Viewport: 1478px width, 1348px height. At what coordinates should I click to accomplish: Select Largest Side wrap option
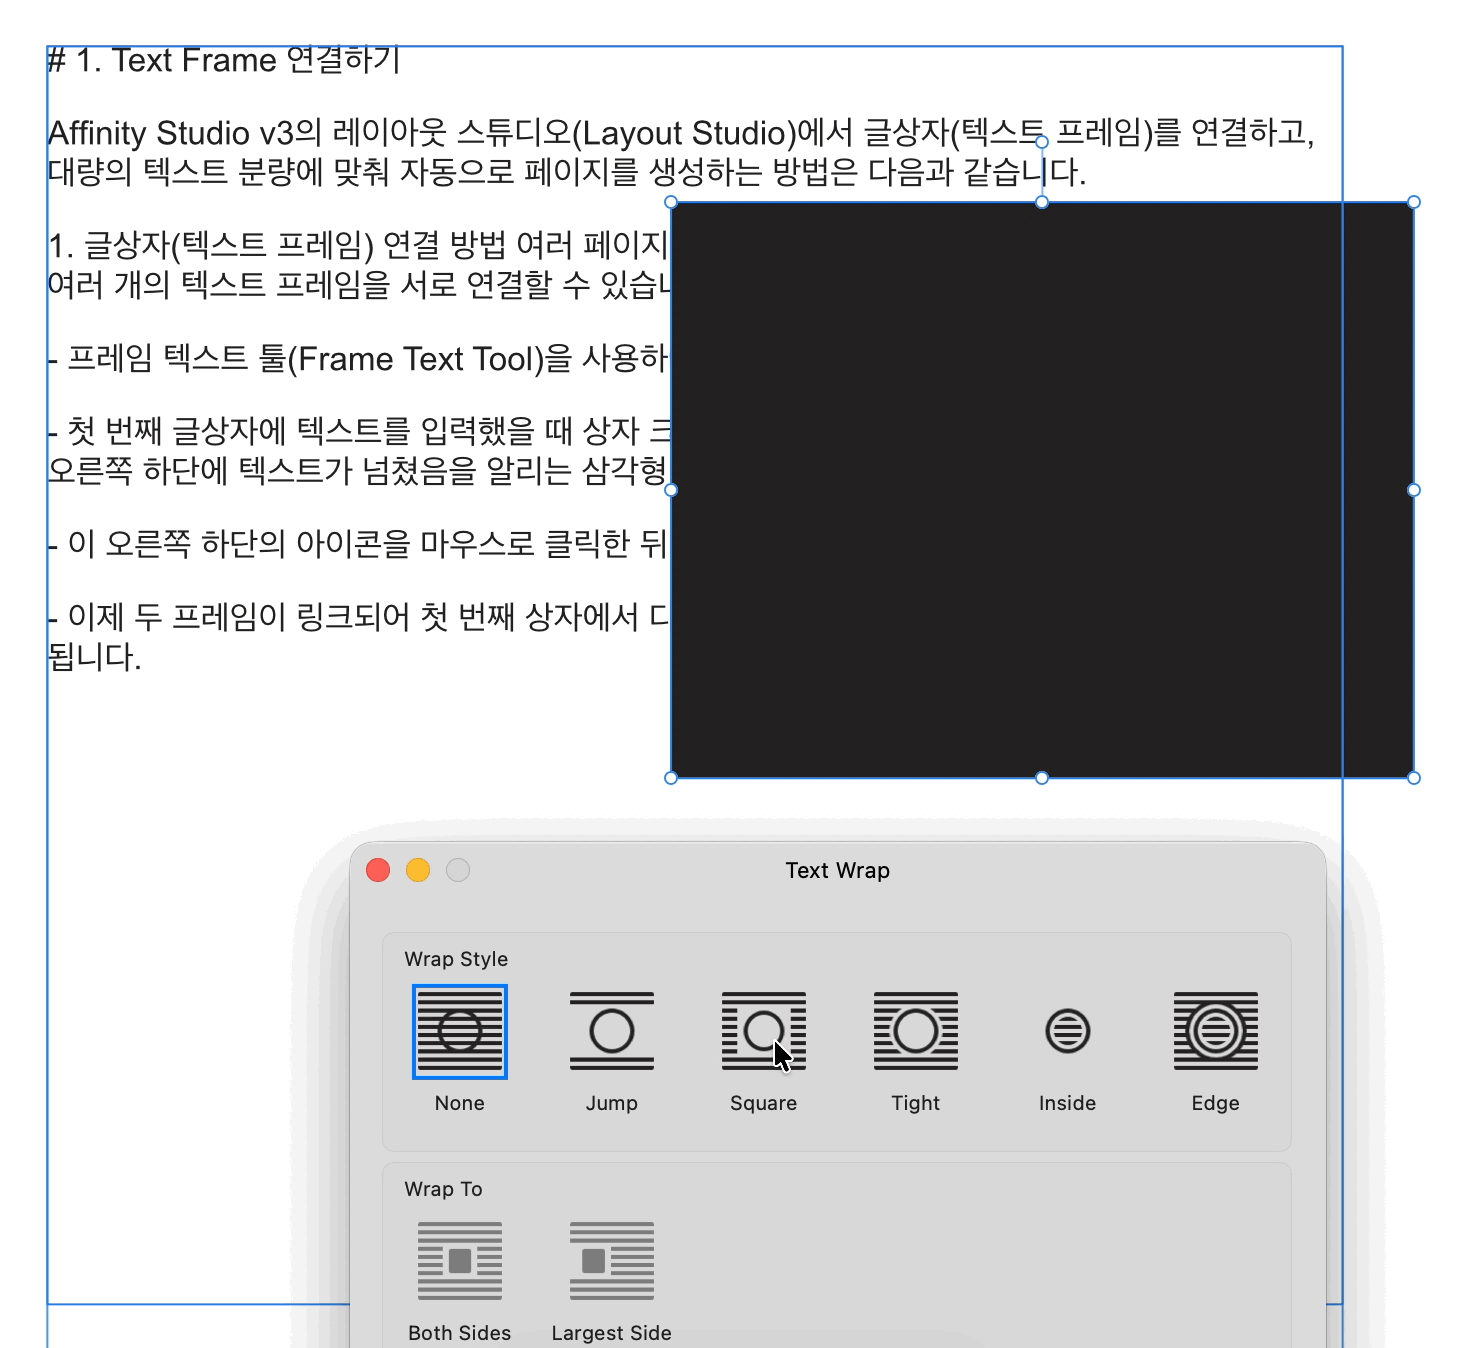612,1261
